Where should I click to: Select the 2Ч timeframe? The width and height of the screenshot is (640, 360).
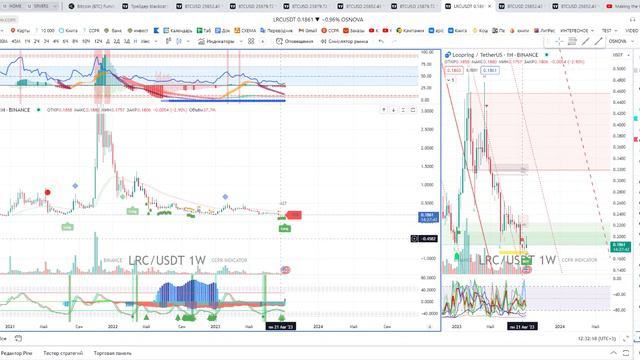(37, 41)
